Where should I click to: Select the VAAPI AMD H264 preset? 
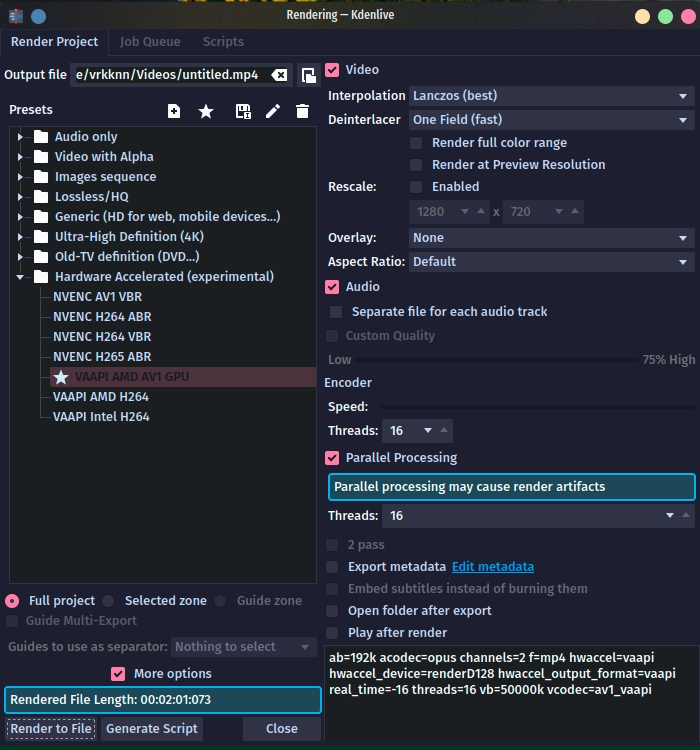(x=101, y=397)
